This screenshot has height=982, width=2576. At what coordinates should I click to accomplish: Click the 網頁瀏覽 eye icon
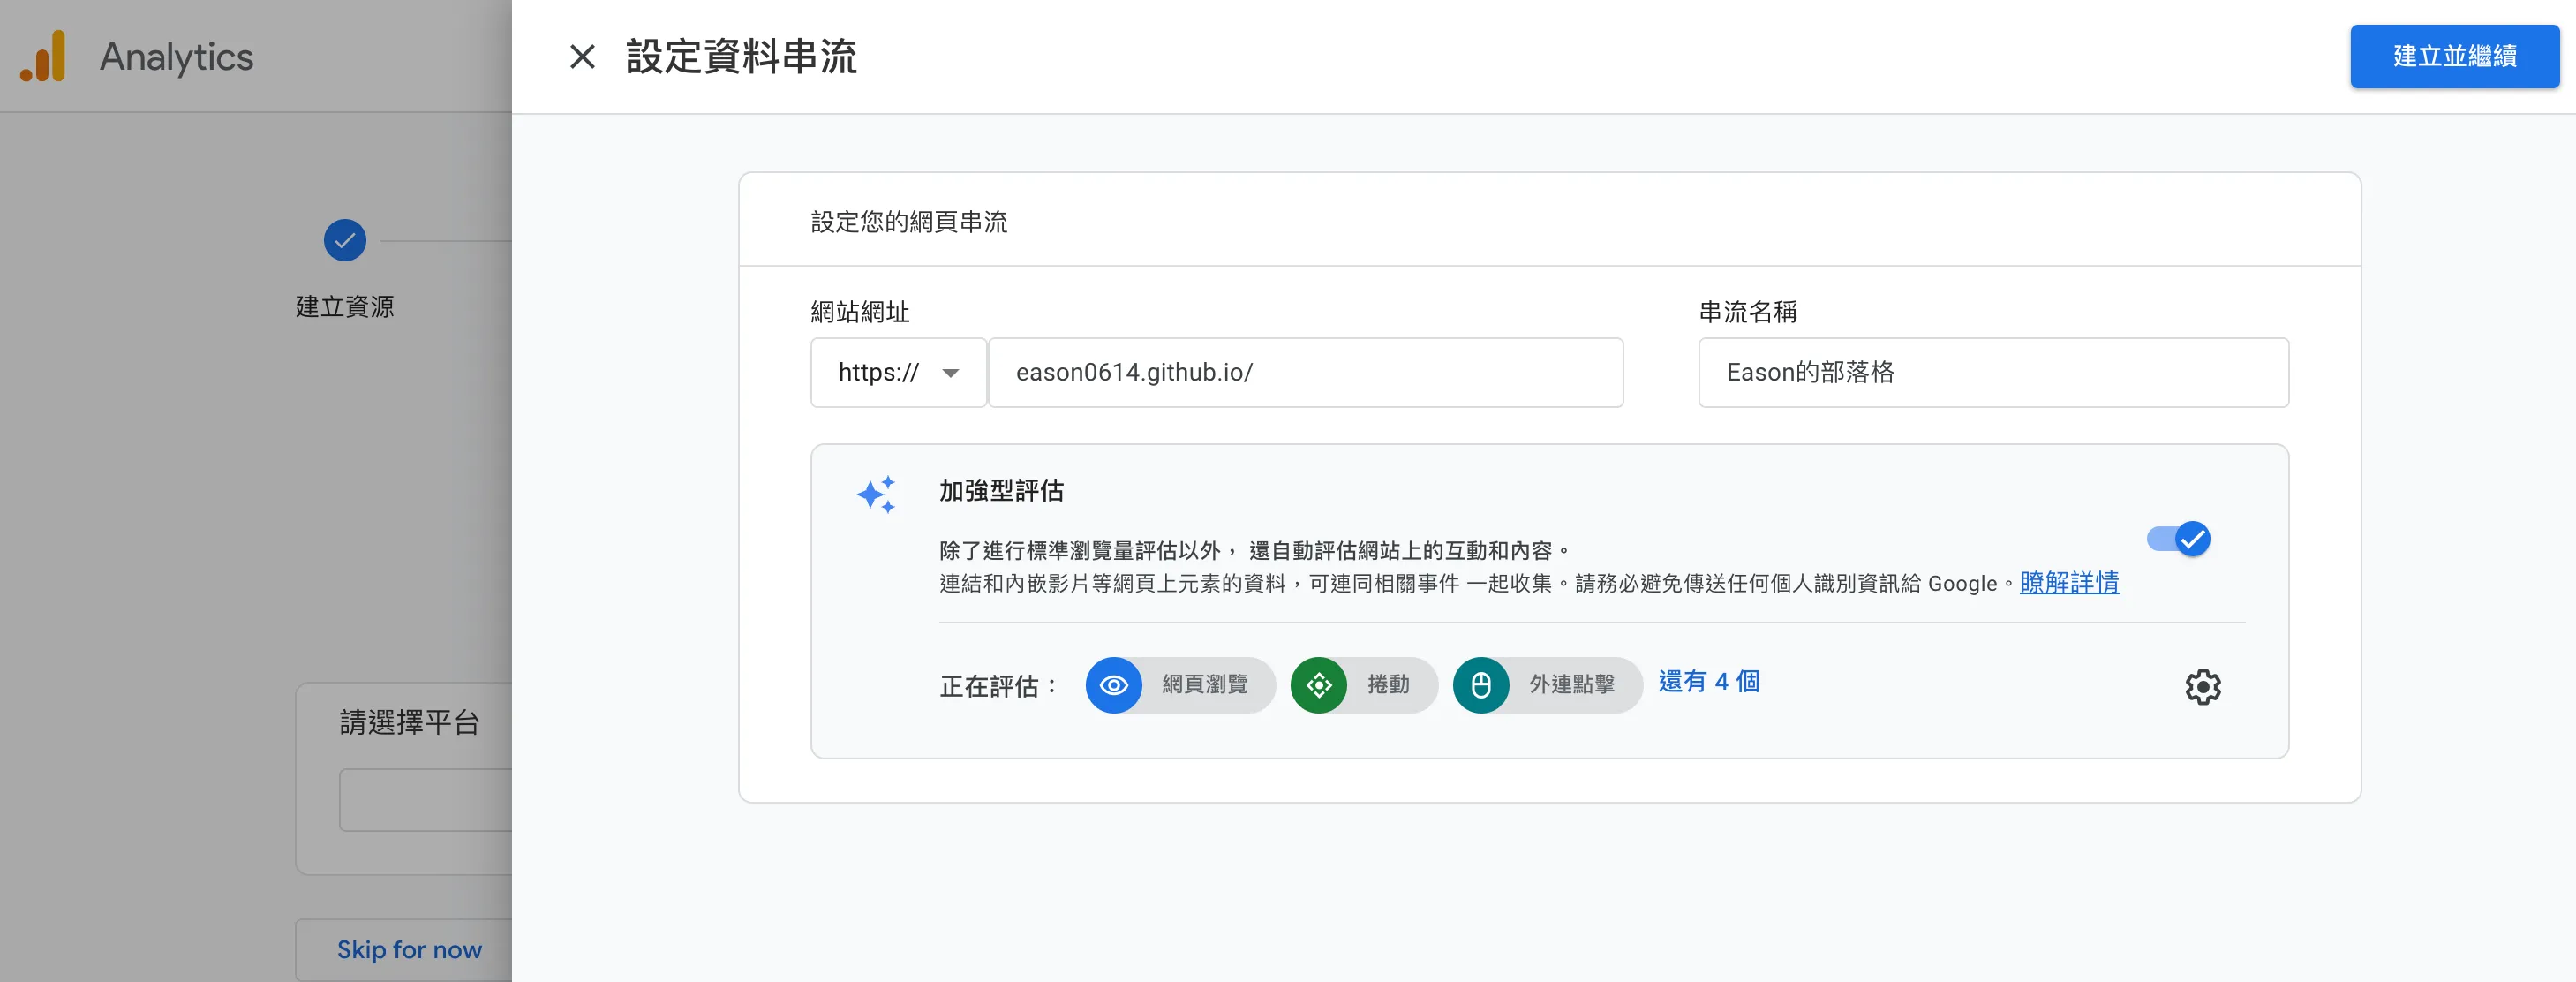tap(1114, 685)
